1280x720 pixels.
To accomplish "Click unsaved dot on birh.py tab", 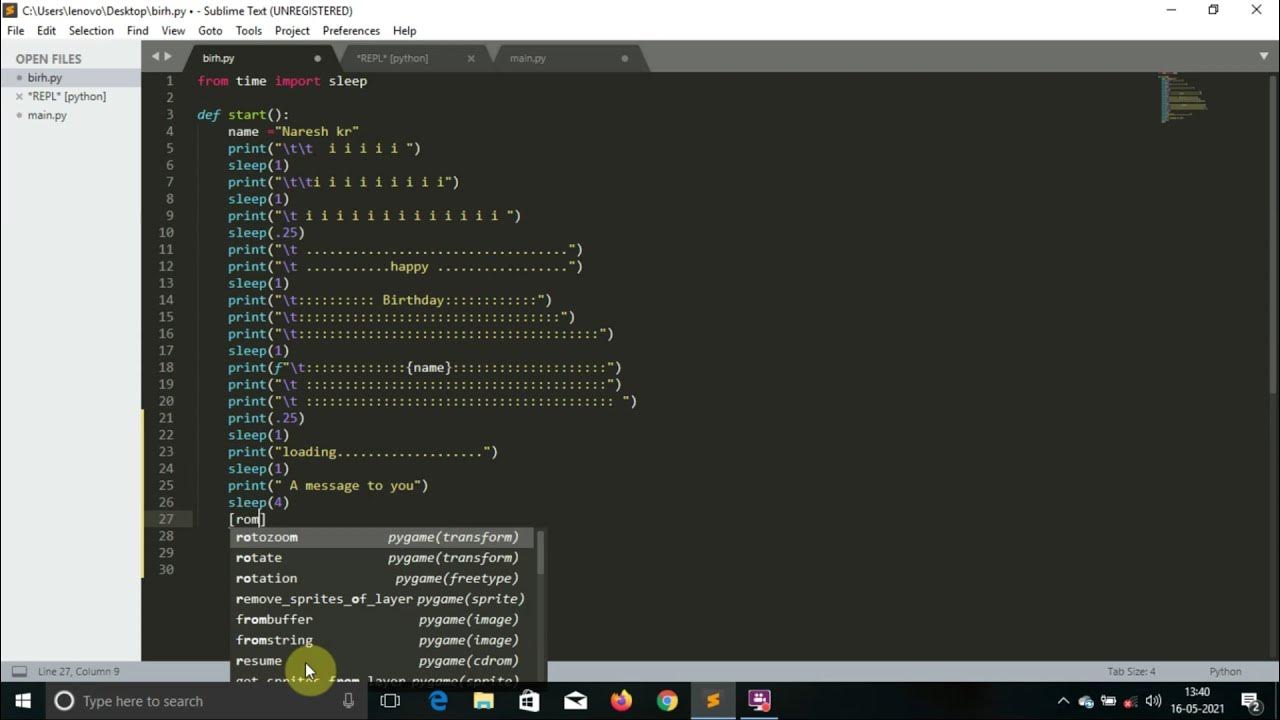I will [318, 58].
